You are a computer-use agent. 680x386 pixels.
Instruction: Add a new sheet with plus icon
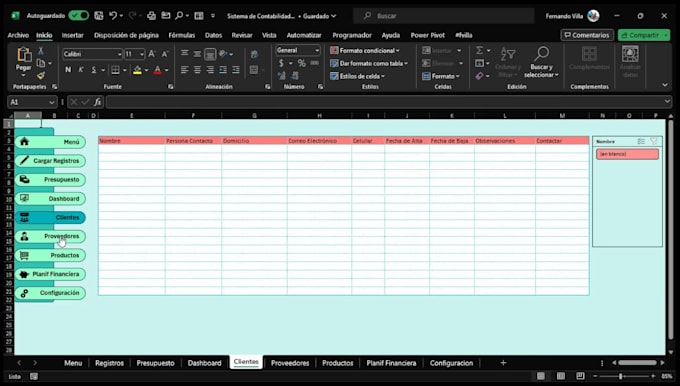pyautogui.click(x=503, y=363)
